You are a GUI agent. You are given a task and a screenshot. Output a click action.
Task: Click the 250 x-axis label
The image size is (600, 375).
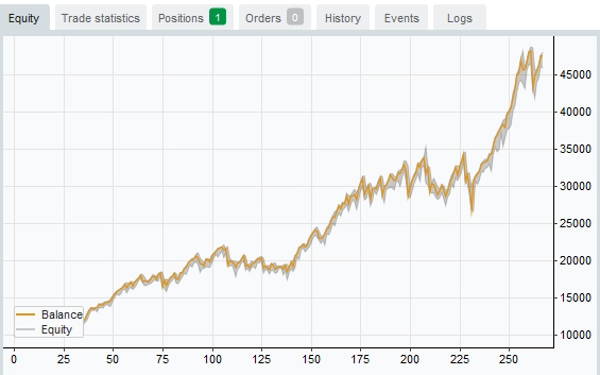coord(509,360)
